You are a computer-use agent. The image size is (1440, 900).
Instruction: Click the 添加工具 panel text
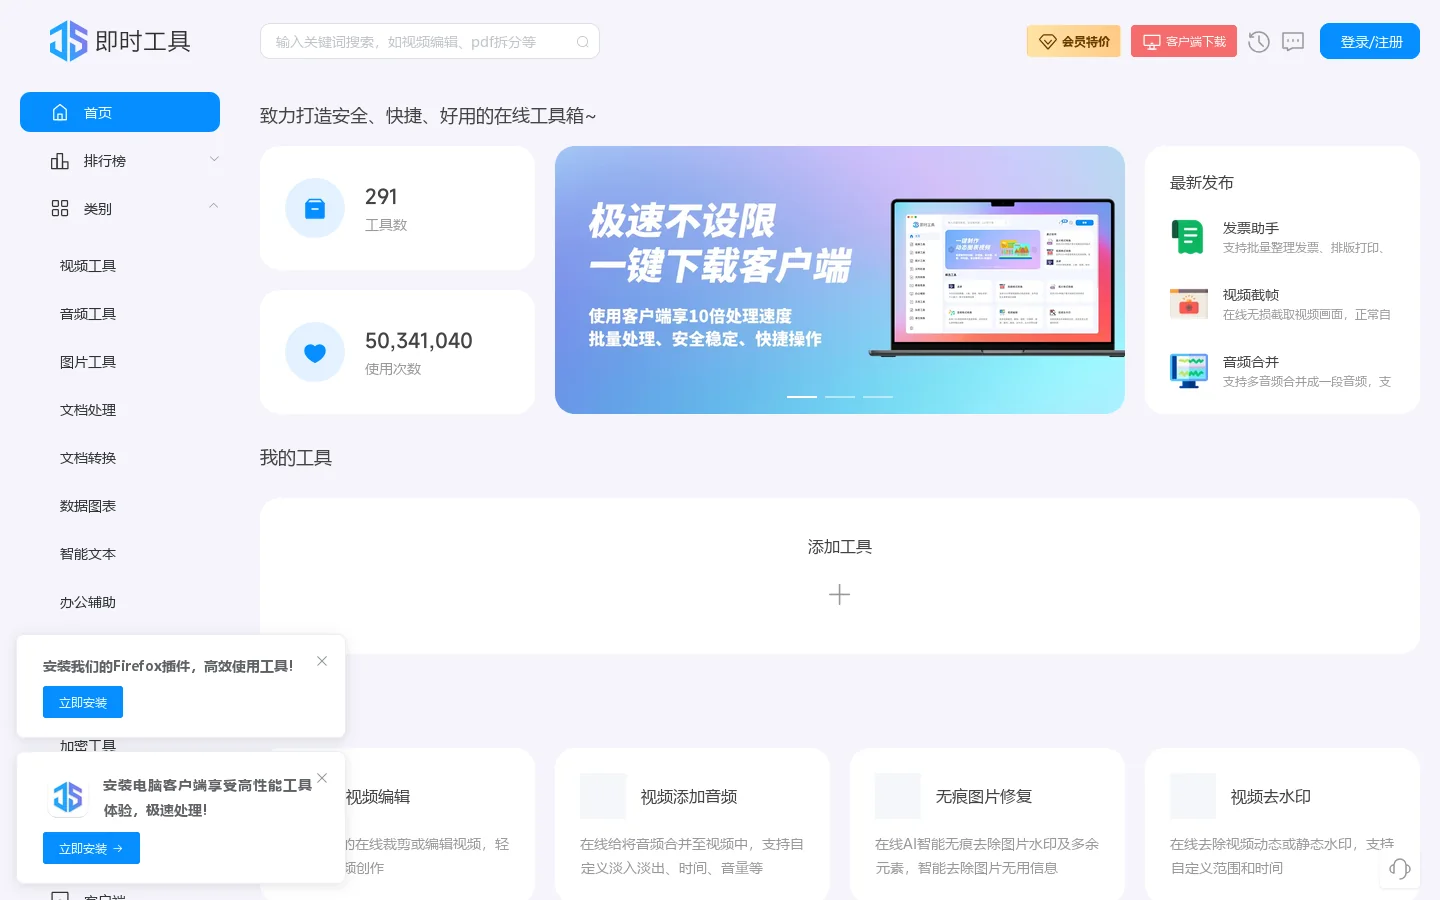tap(840, 547)
